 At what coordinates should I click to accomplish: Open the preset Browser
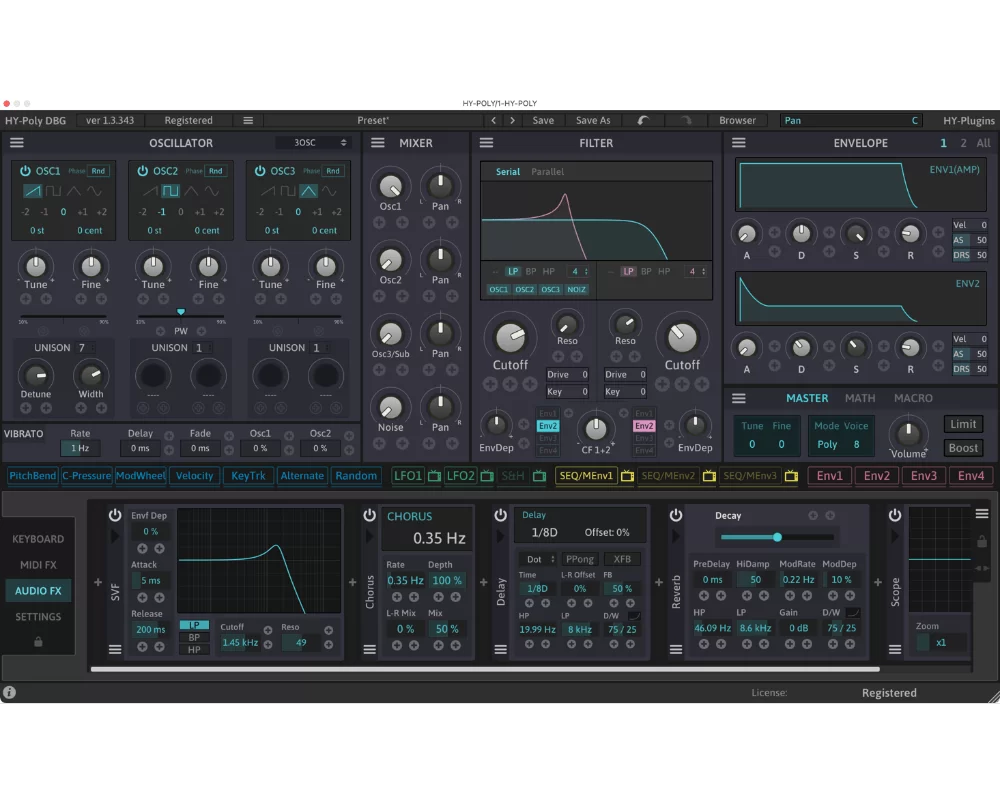pyautogui.click(x=737, y=121)
